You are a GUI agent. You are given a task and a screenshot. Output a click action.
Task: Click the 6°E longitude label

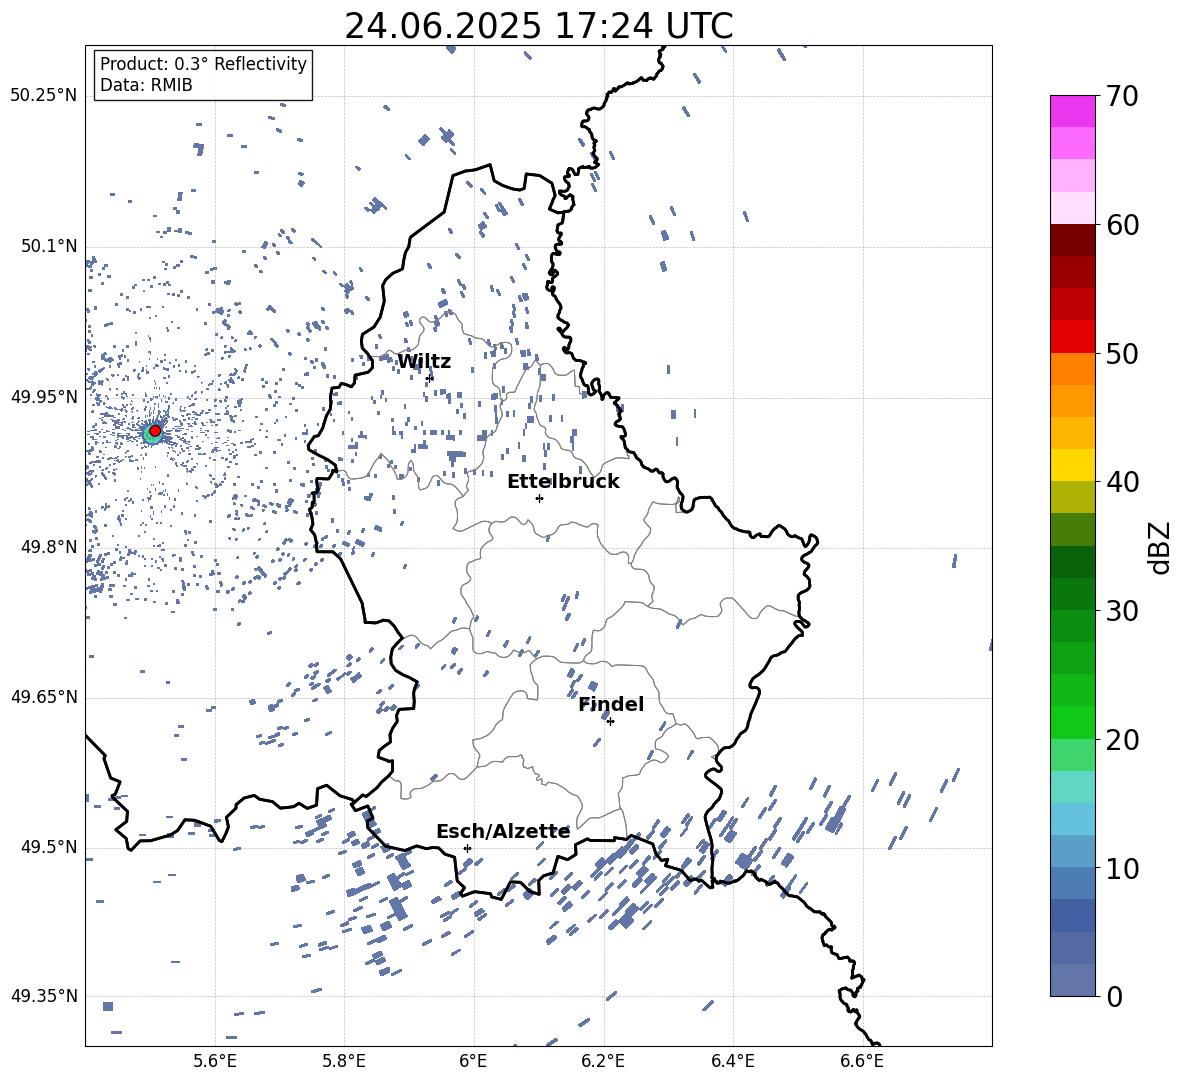(473, 1061)
